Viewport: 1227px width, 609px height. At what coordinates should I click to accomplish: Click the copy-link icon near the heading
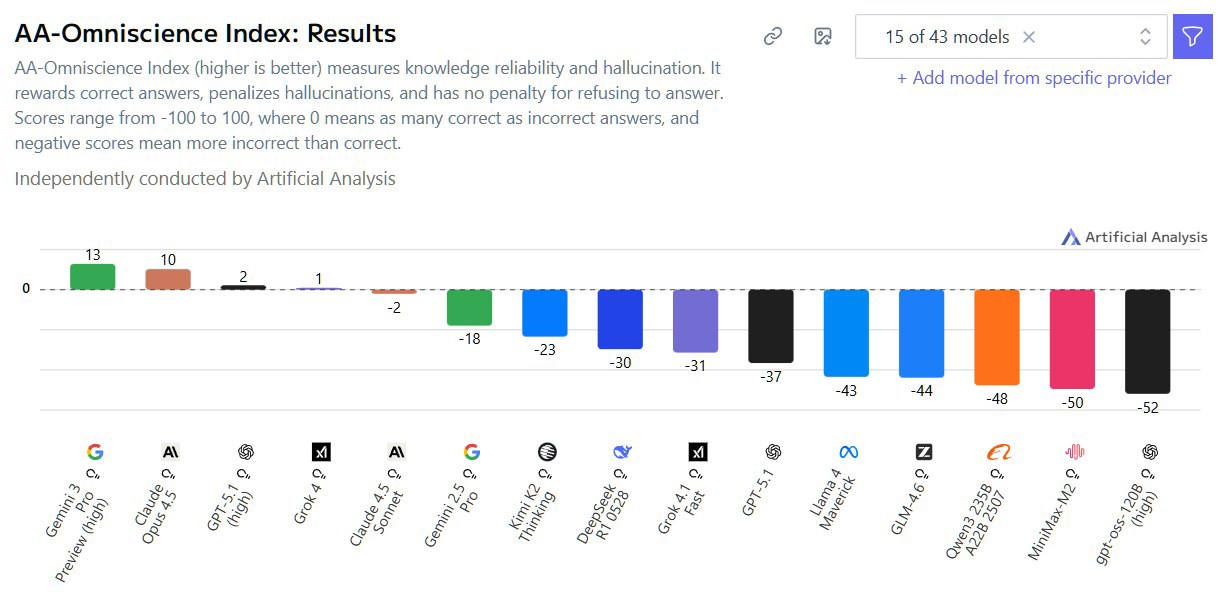(771, 35)
